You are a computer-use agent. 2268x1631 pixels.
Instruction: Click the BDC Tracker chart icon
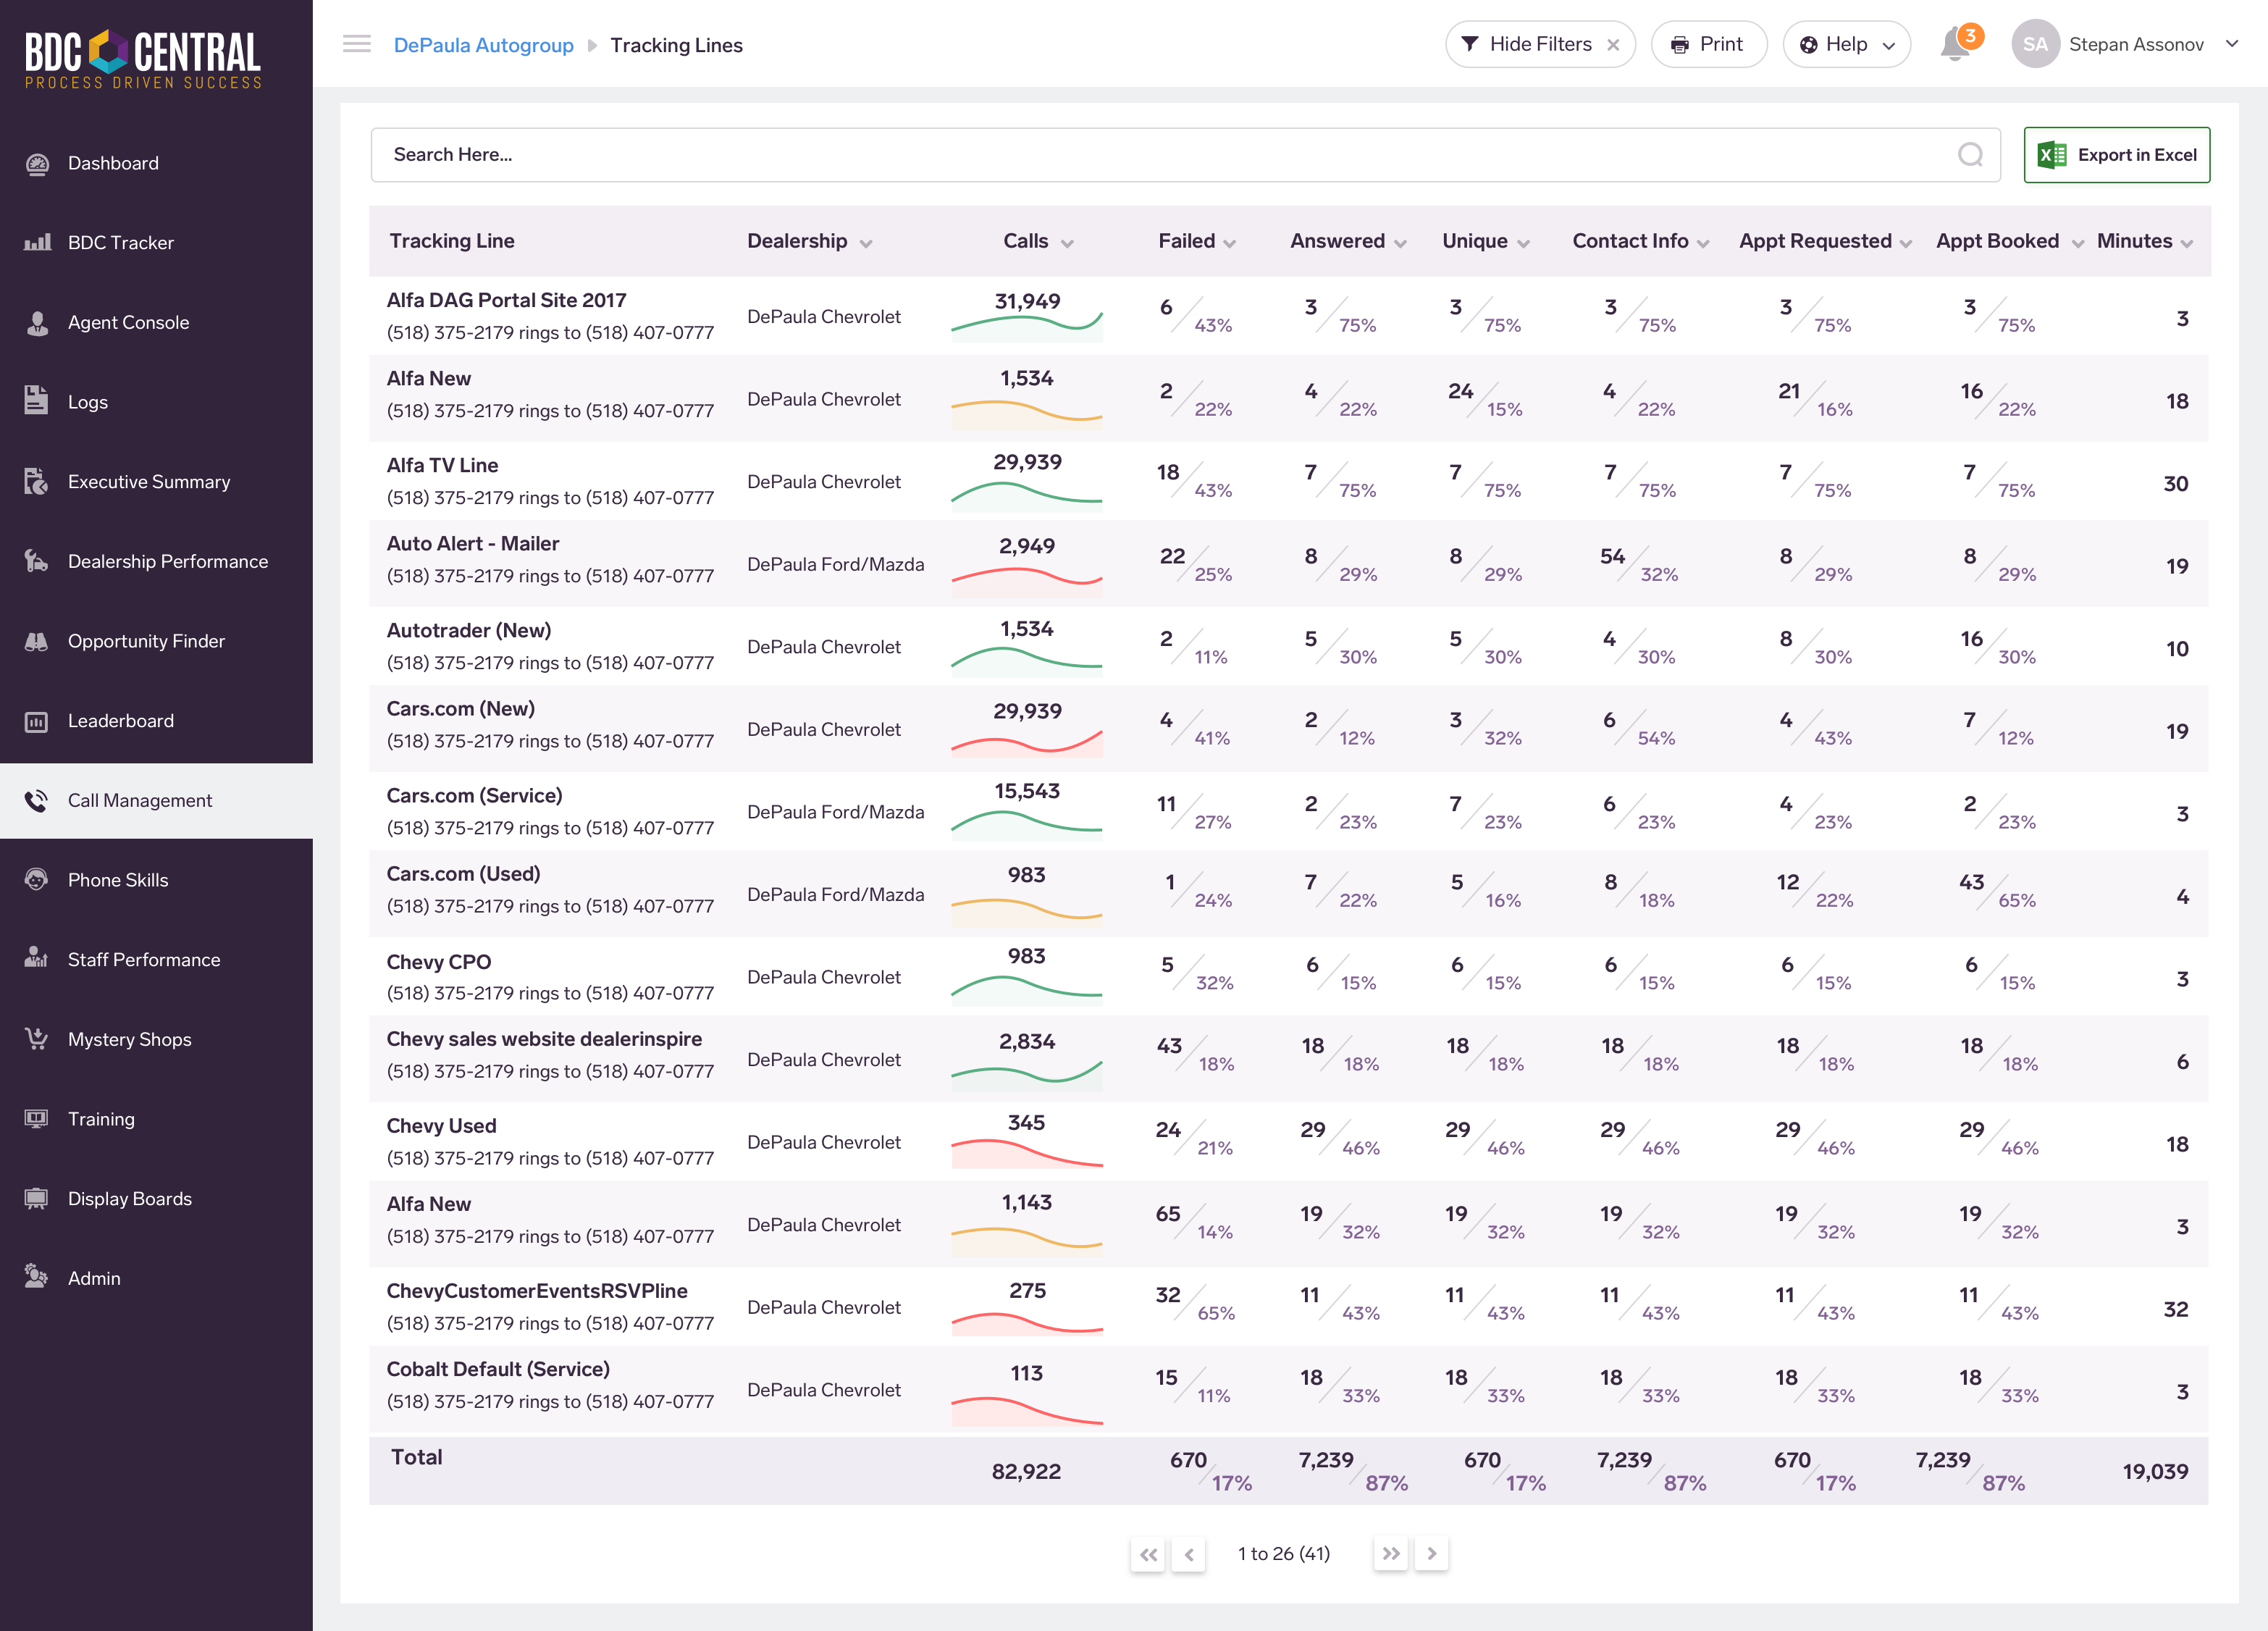click(37, 243)
